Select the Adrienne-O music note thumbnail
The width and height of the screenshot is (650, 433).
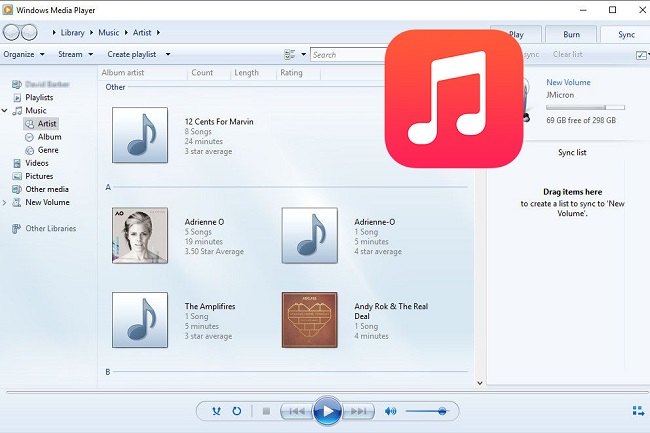(x=310, y=235)
